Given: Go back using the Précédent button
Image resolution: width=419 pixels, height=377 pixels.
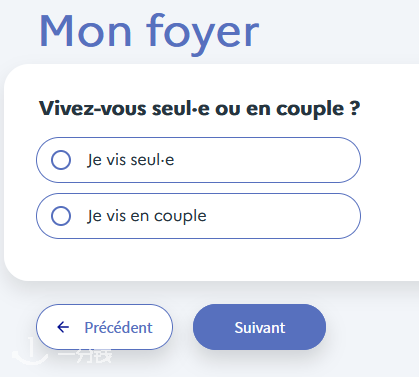Looking at the screenshot, I should pyautogui.click(x=104, y=327).
